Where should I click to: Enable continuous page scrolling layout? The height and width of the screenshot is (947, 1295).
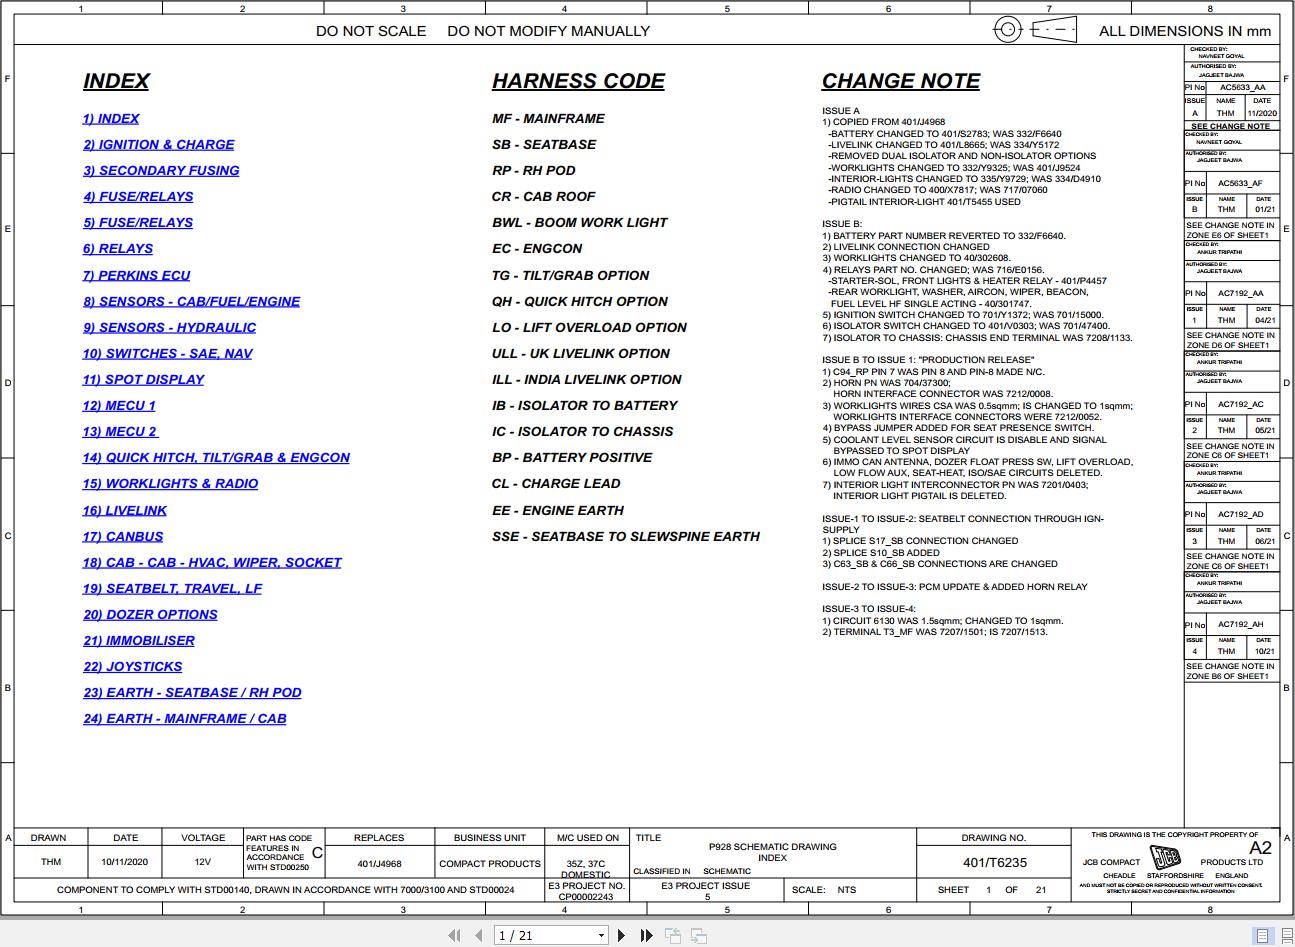click(1287, 936)
